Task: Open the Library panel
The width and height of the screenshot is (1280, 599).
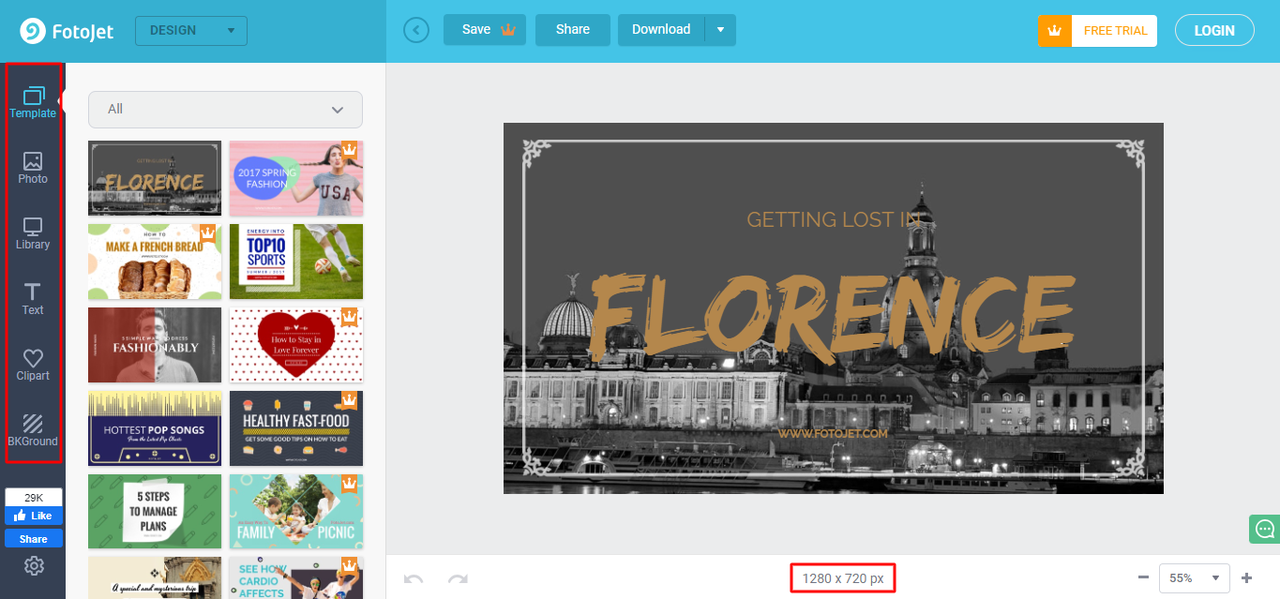Action: (x=33, y=233)
